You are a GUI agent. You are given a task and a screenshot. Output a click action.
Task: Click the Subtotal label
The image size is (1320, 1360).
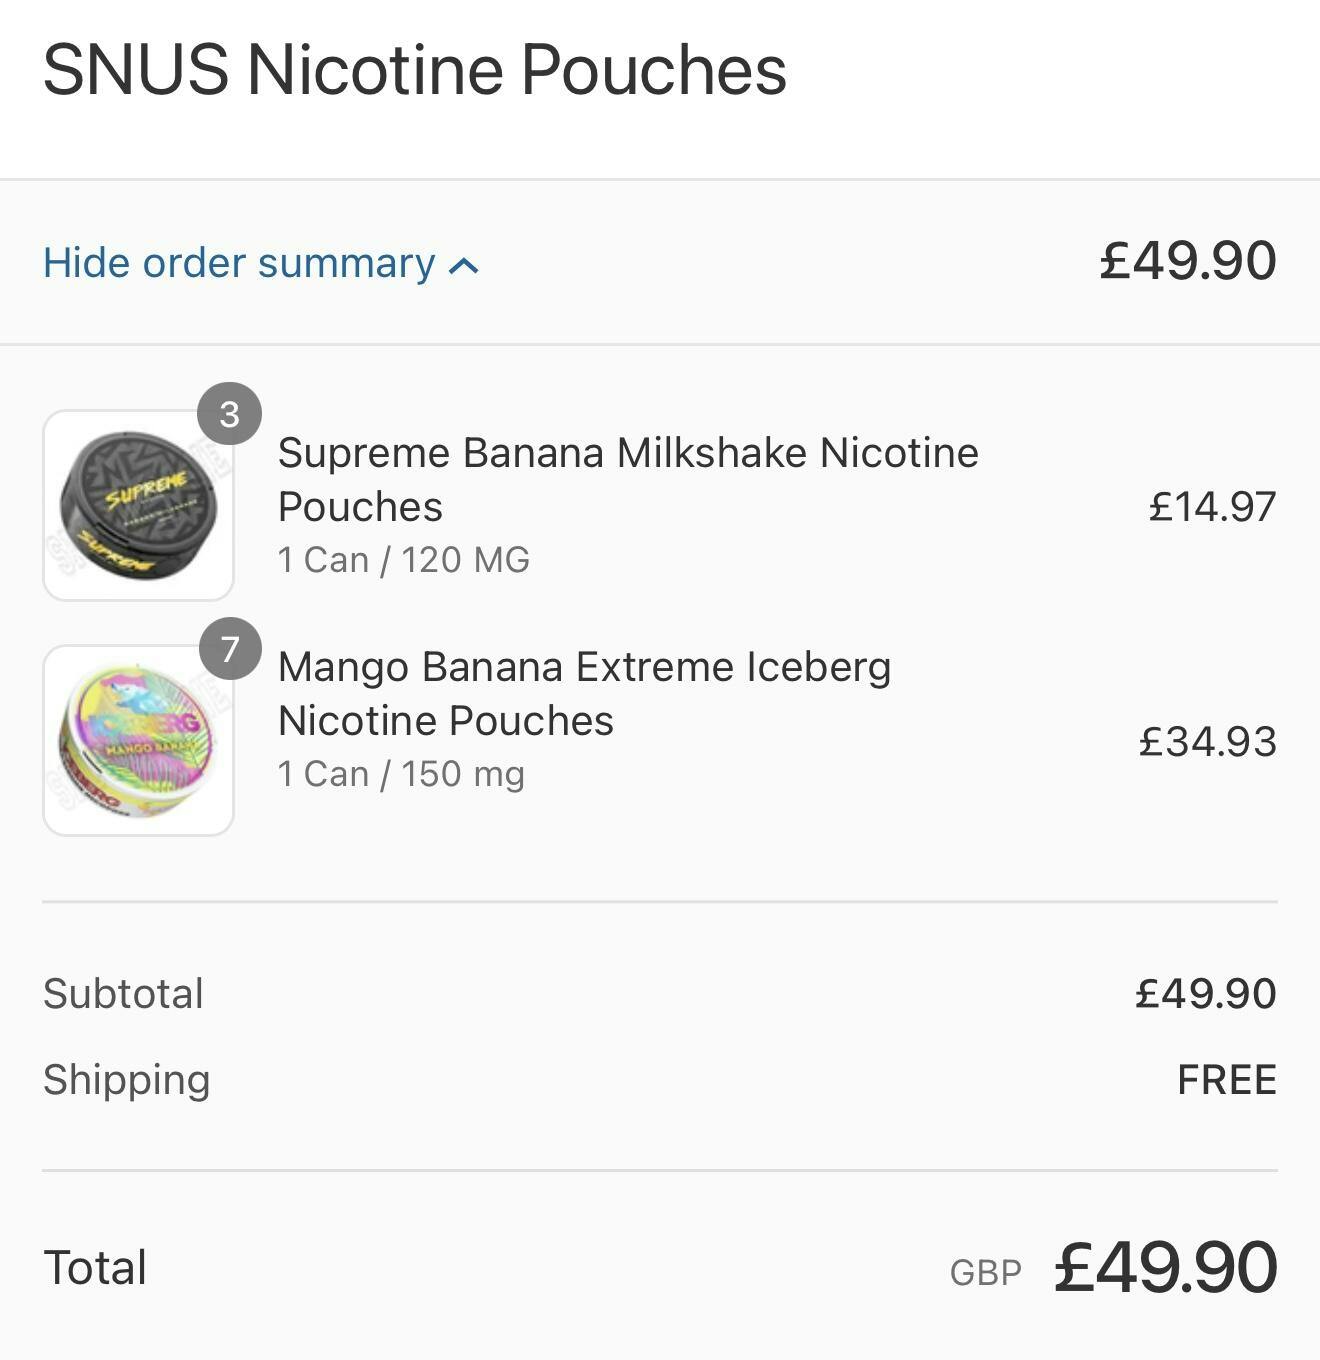[x=123, y=993]
